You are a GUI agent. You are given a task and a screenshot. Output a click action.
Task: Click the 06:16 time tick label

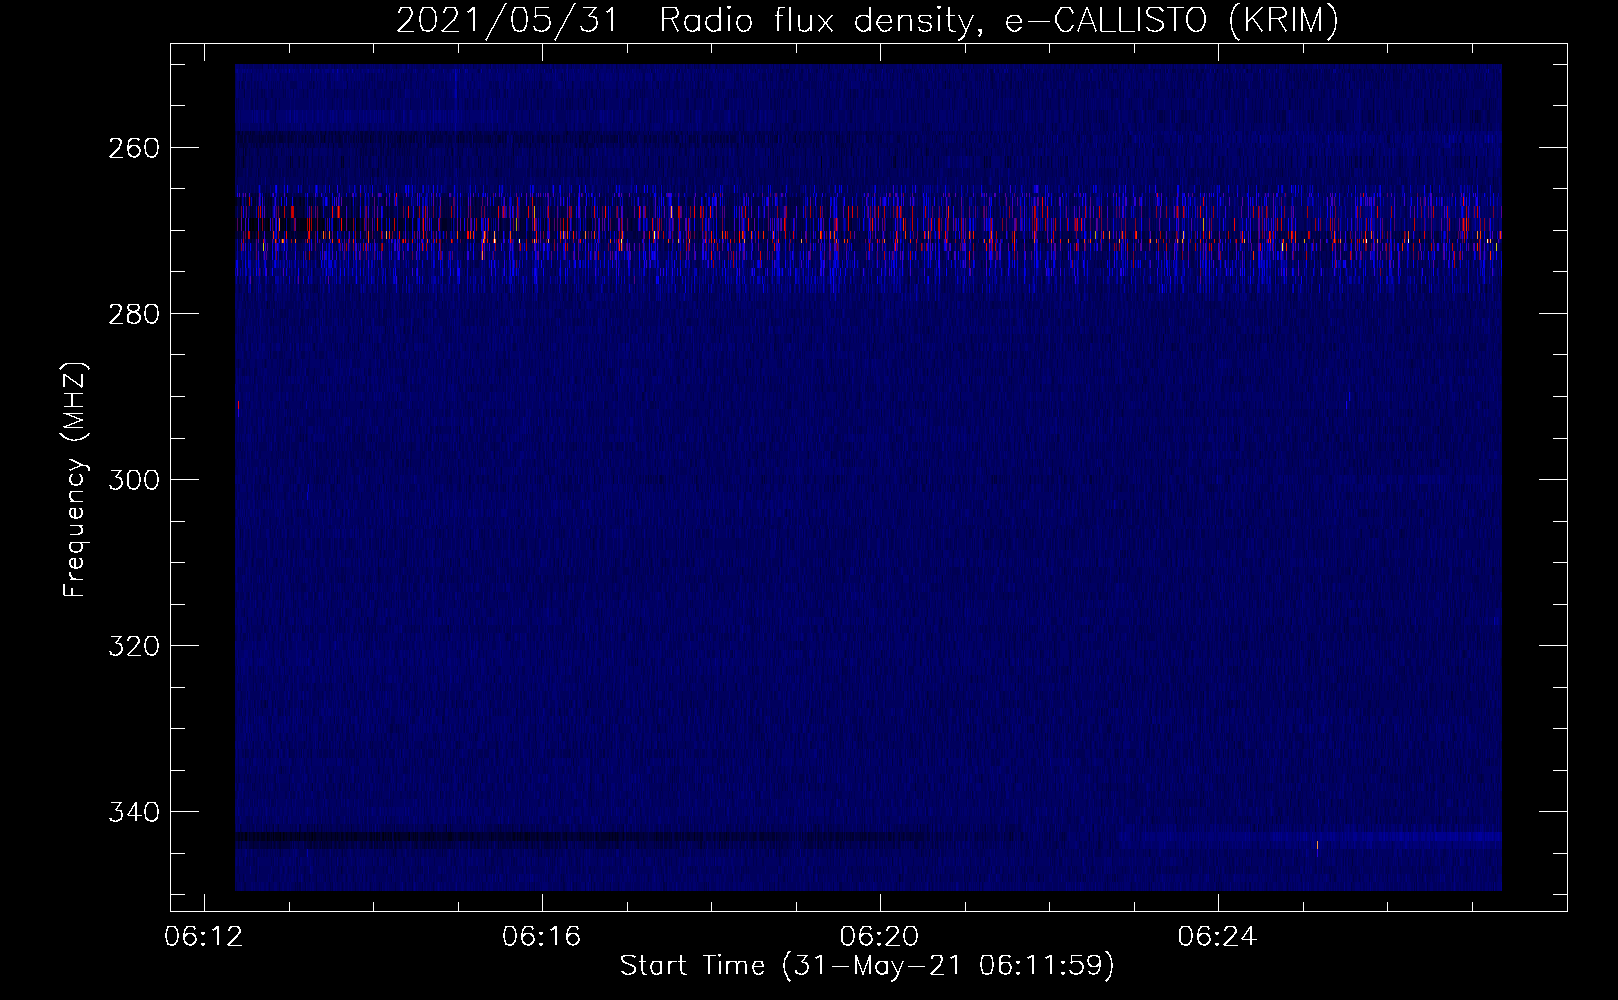click(541, 937)
